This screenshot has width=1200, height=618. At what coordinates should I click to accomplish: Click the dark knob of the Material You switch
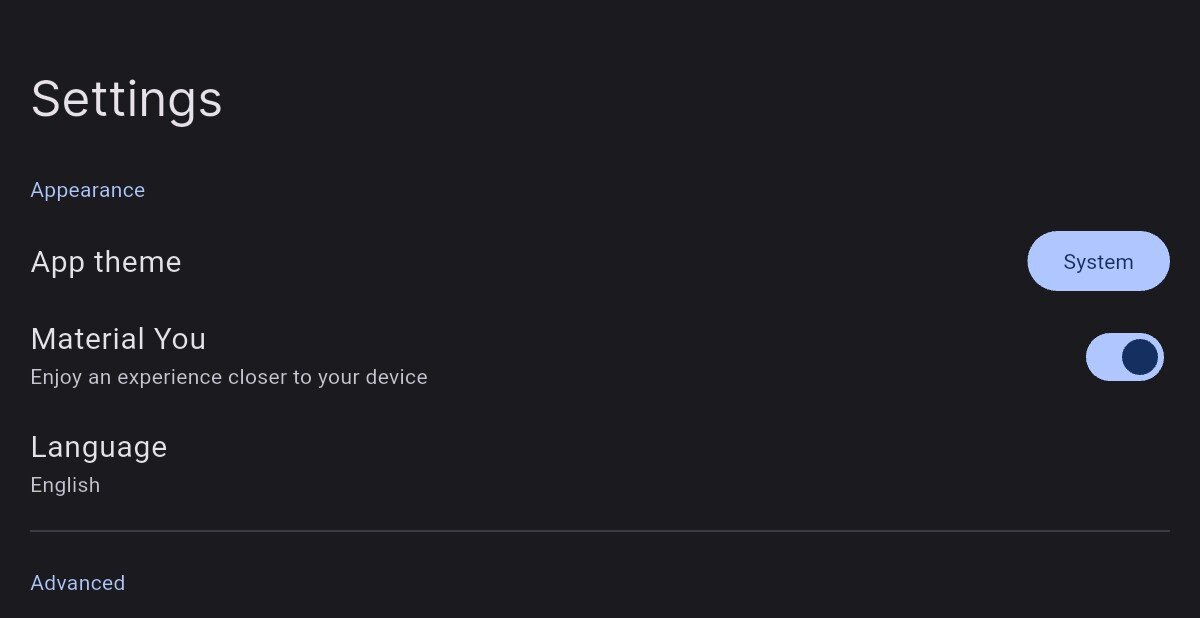(1140, 357)
